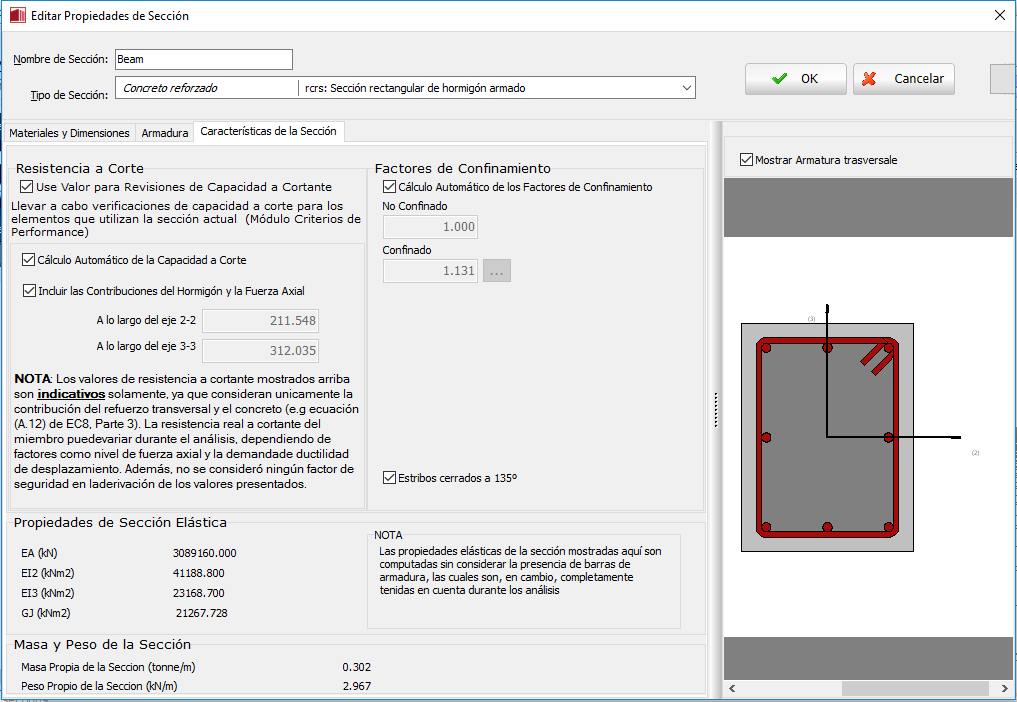This screenshot has width=1017, height=702.
Task: Toggle Incluir las Contribuciones del Hormigón checkbox
Action: point(29,291)
